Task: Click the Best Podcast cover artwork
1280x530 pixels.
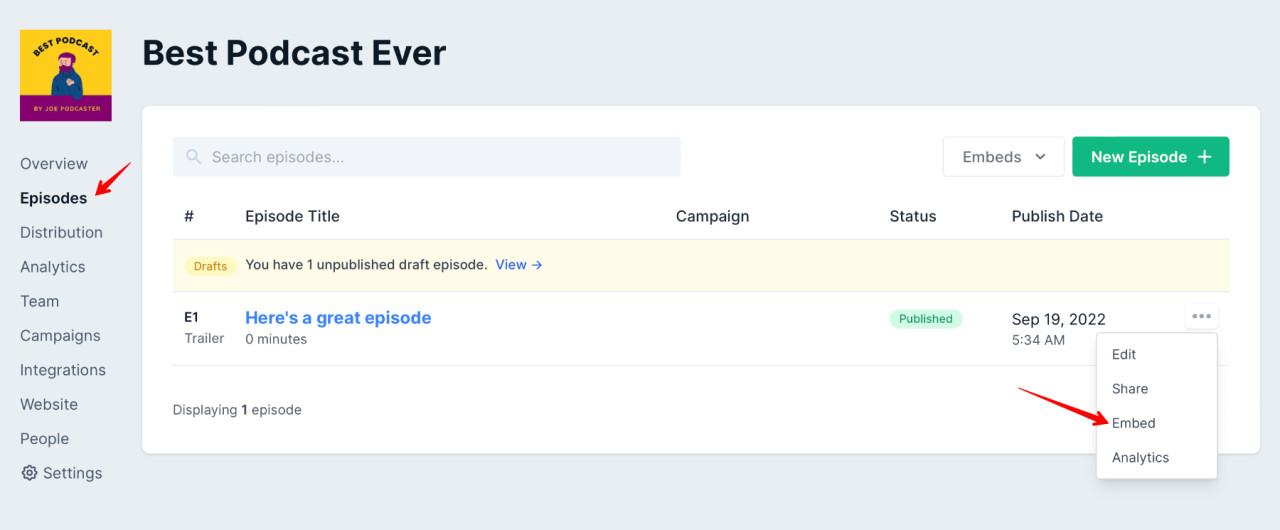Action: click(x=66, y=75)
